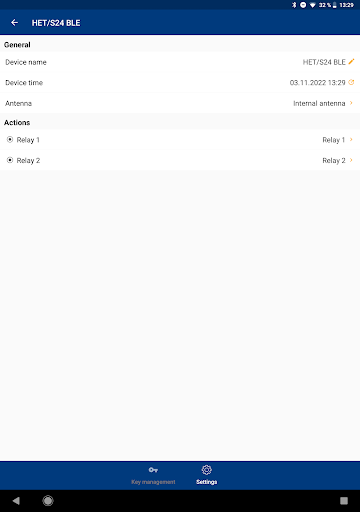Switch to the Settings tab
The width and height of the screenshot is (360, 512).
click(207, 475)
